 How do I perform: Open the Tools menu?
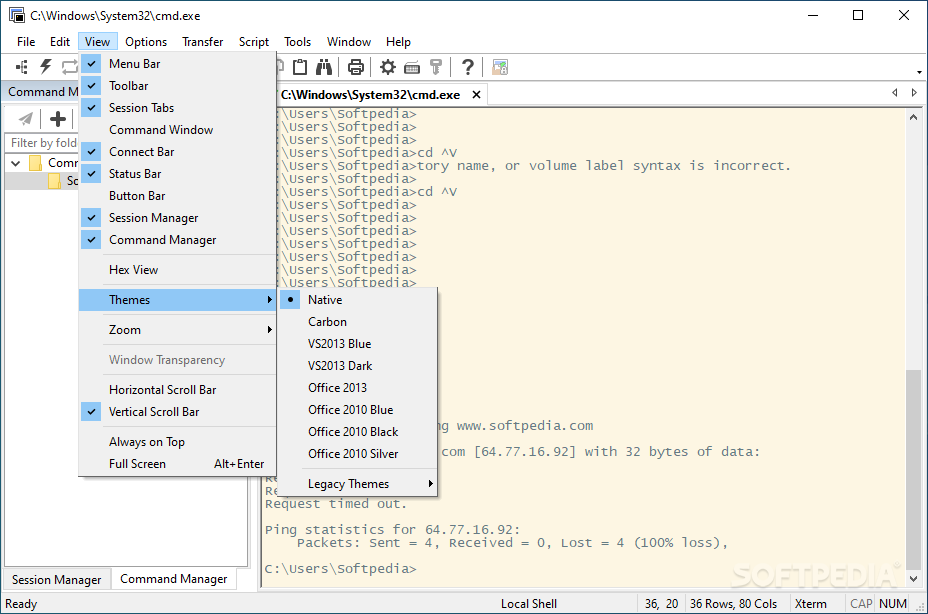pyautogui.click(x=297, y=41)
